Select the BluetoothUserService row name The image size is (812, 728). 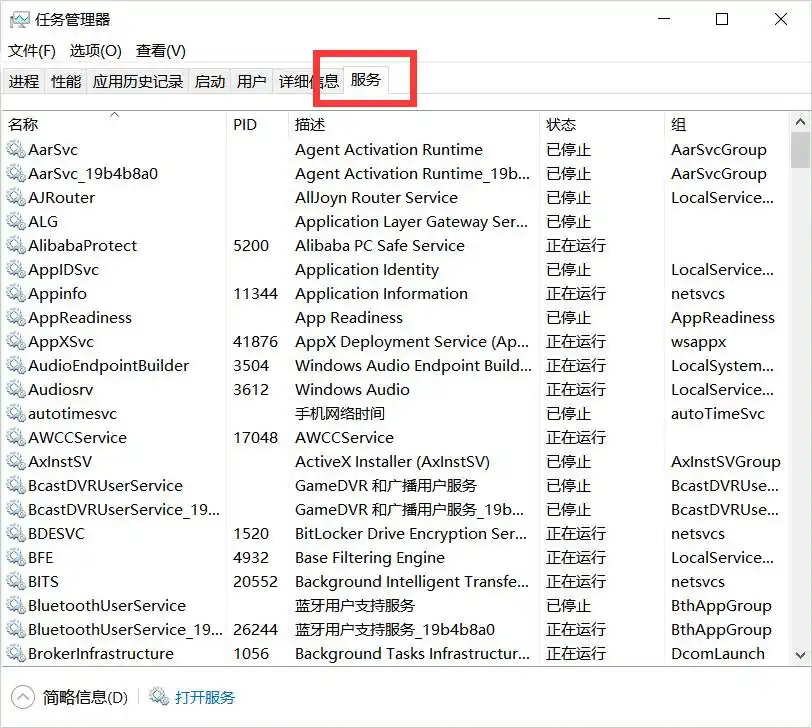pyautogui.click(x=107, y=605)
